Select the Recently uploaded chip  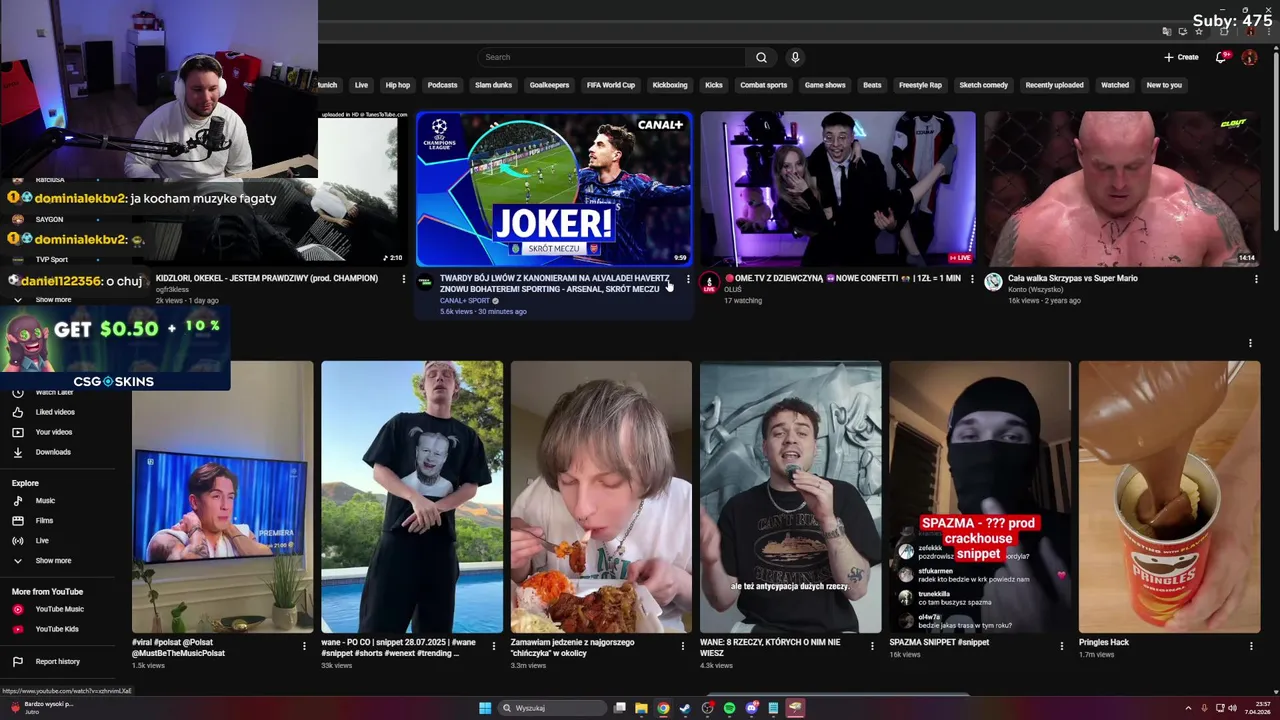[x=1054, y=85]
